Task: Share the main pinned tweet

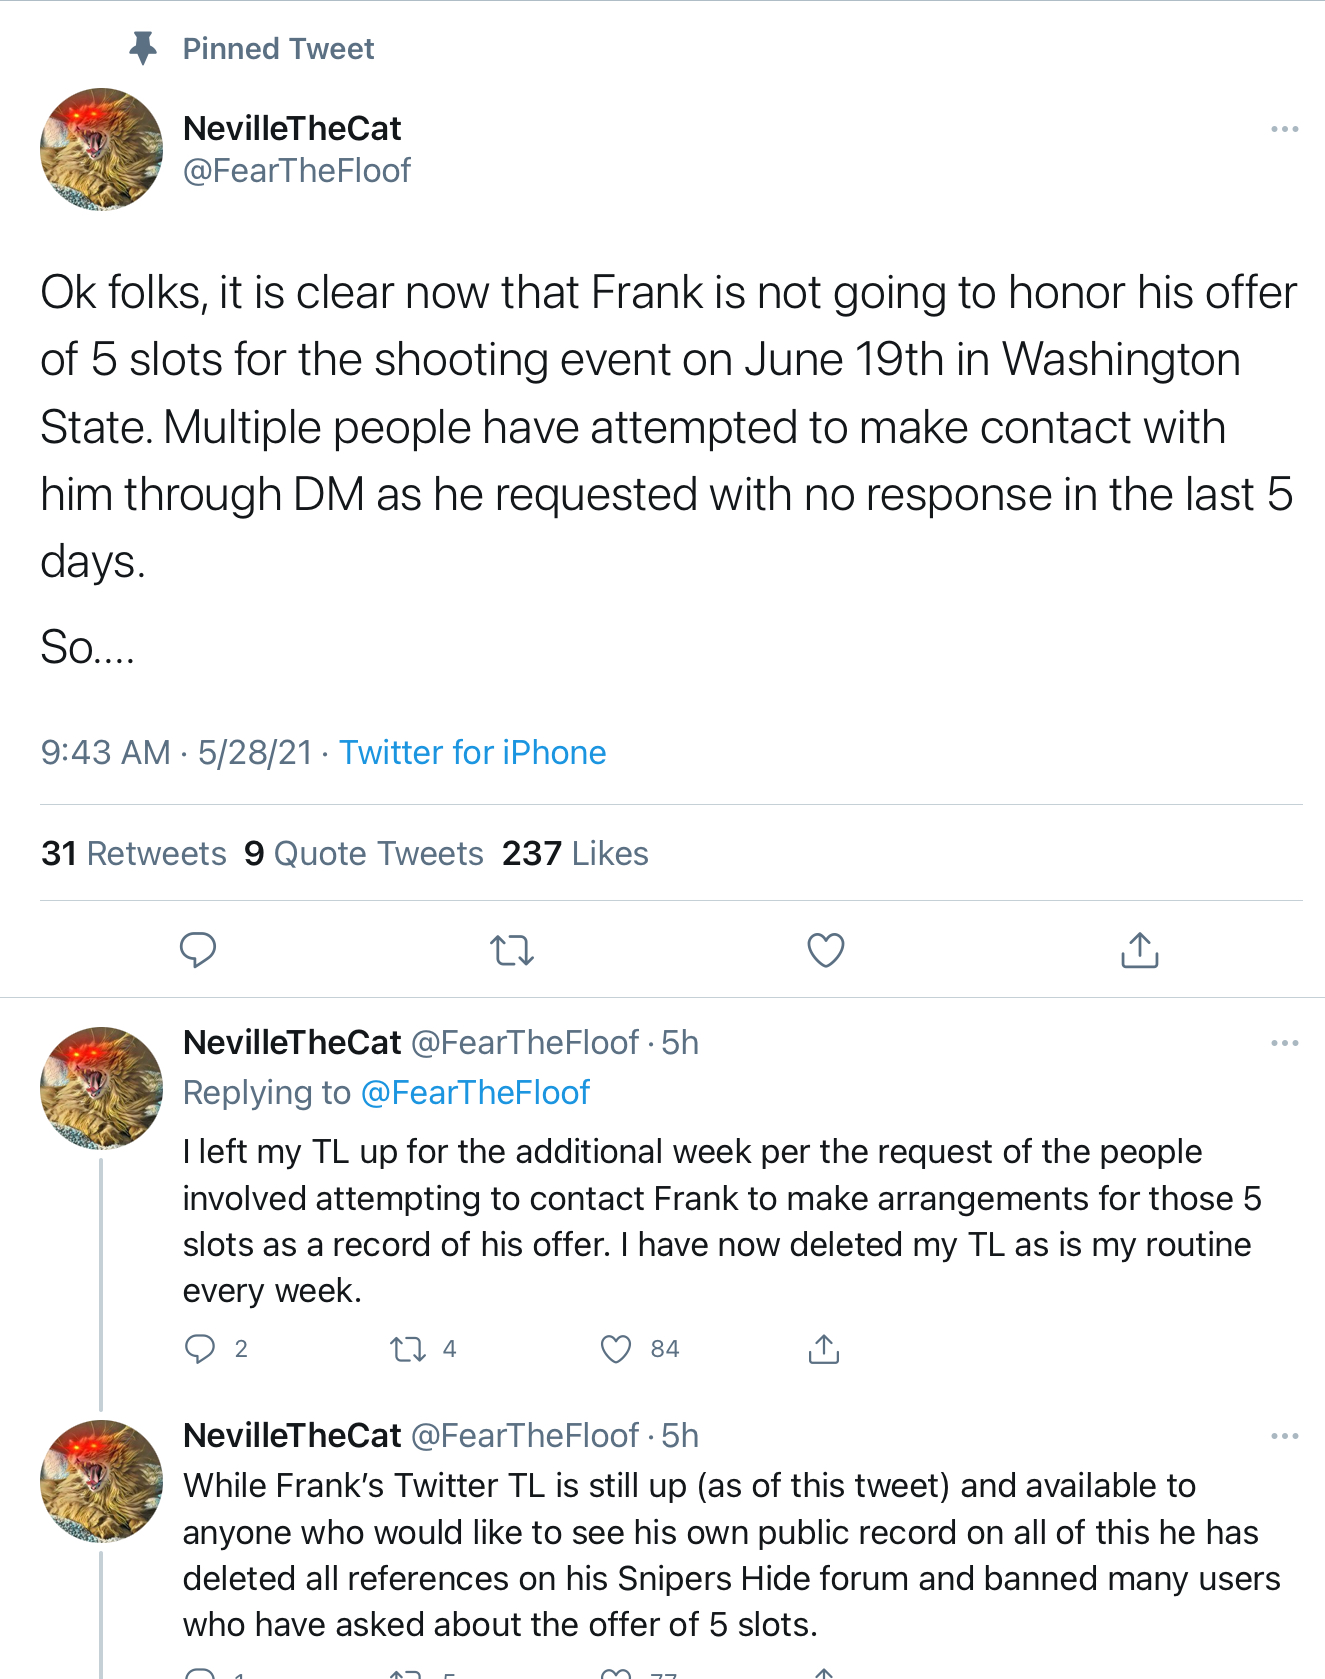Action: [x=1139, y=949]
